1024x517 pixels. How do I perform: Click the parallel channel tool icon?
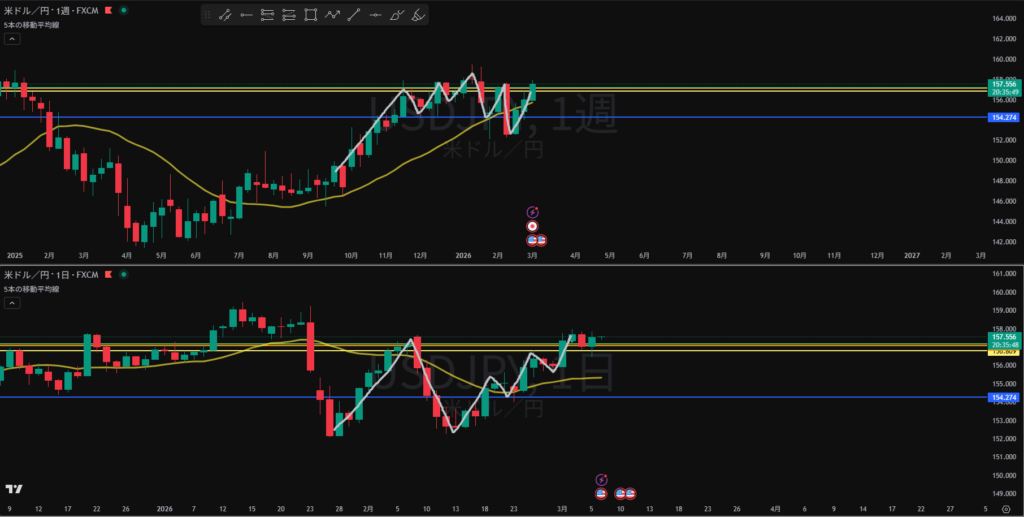[267, 15]
